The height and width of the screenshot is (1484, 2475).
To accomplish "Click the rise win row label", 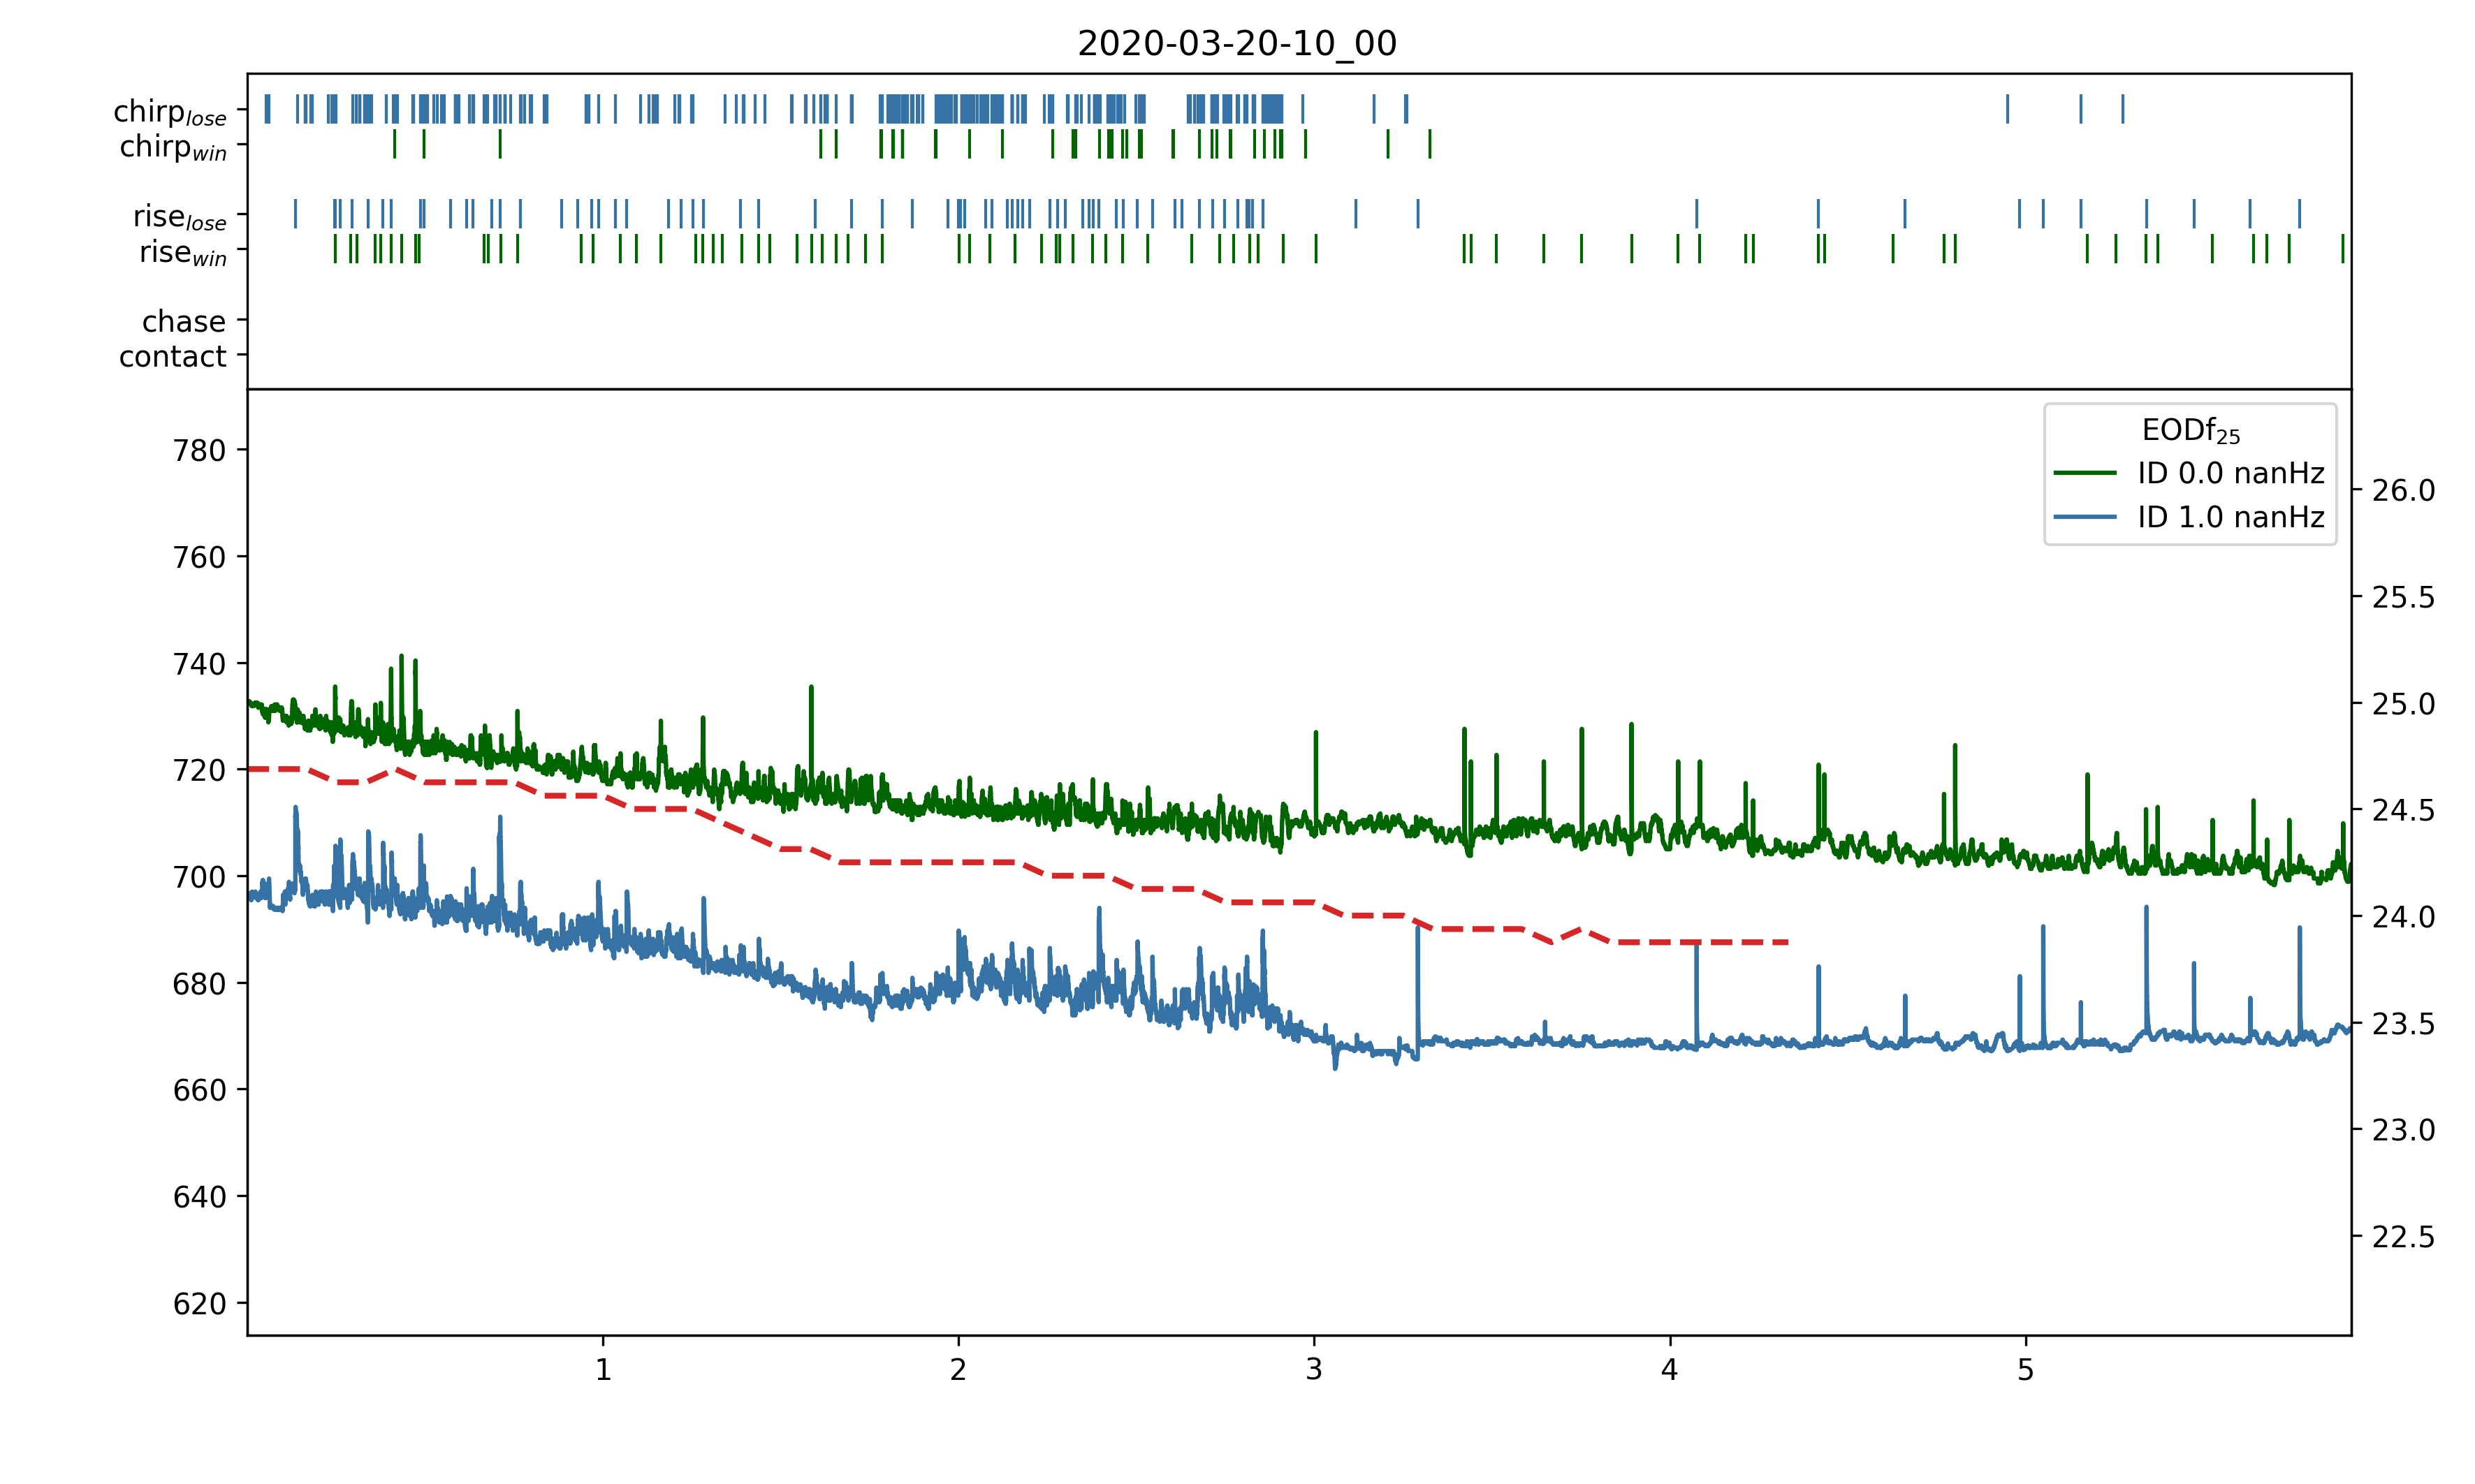I will coord(183,252).
